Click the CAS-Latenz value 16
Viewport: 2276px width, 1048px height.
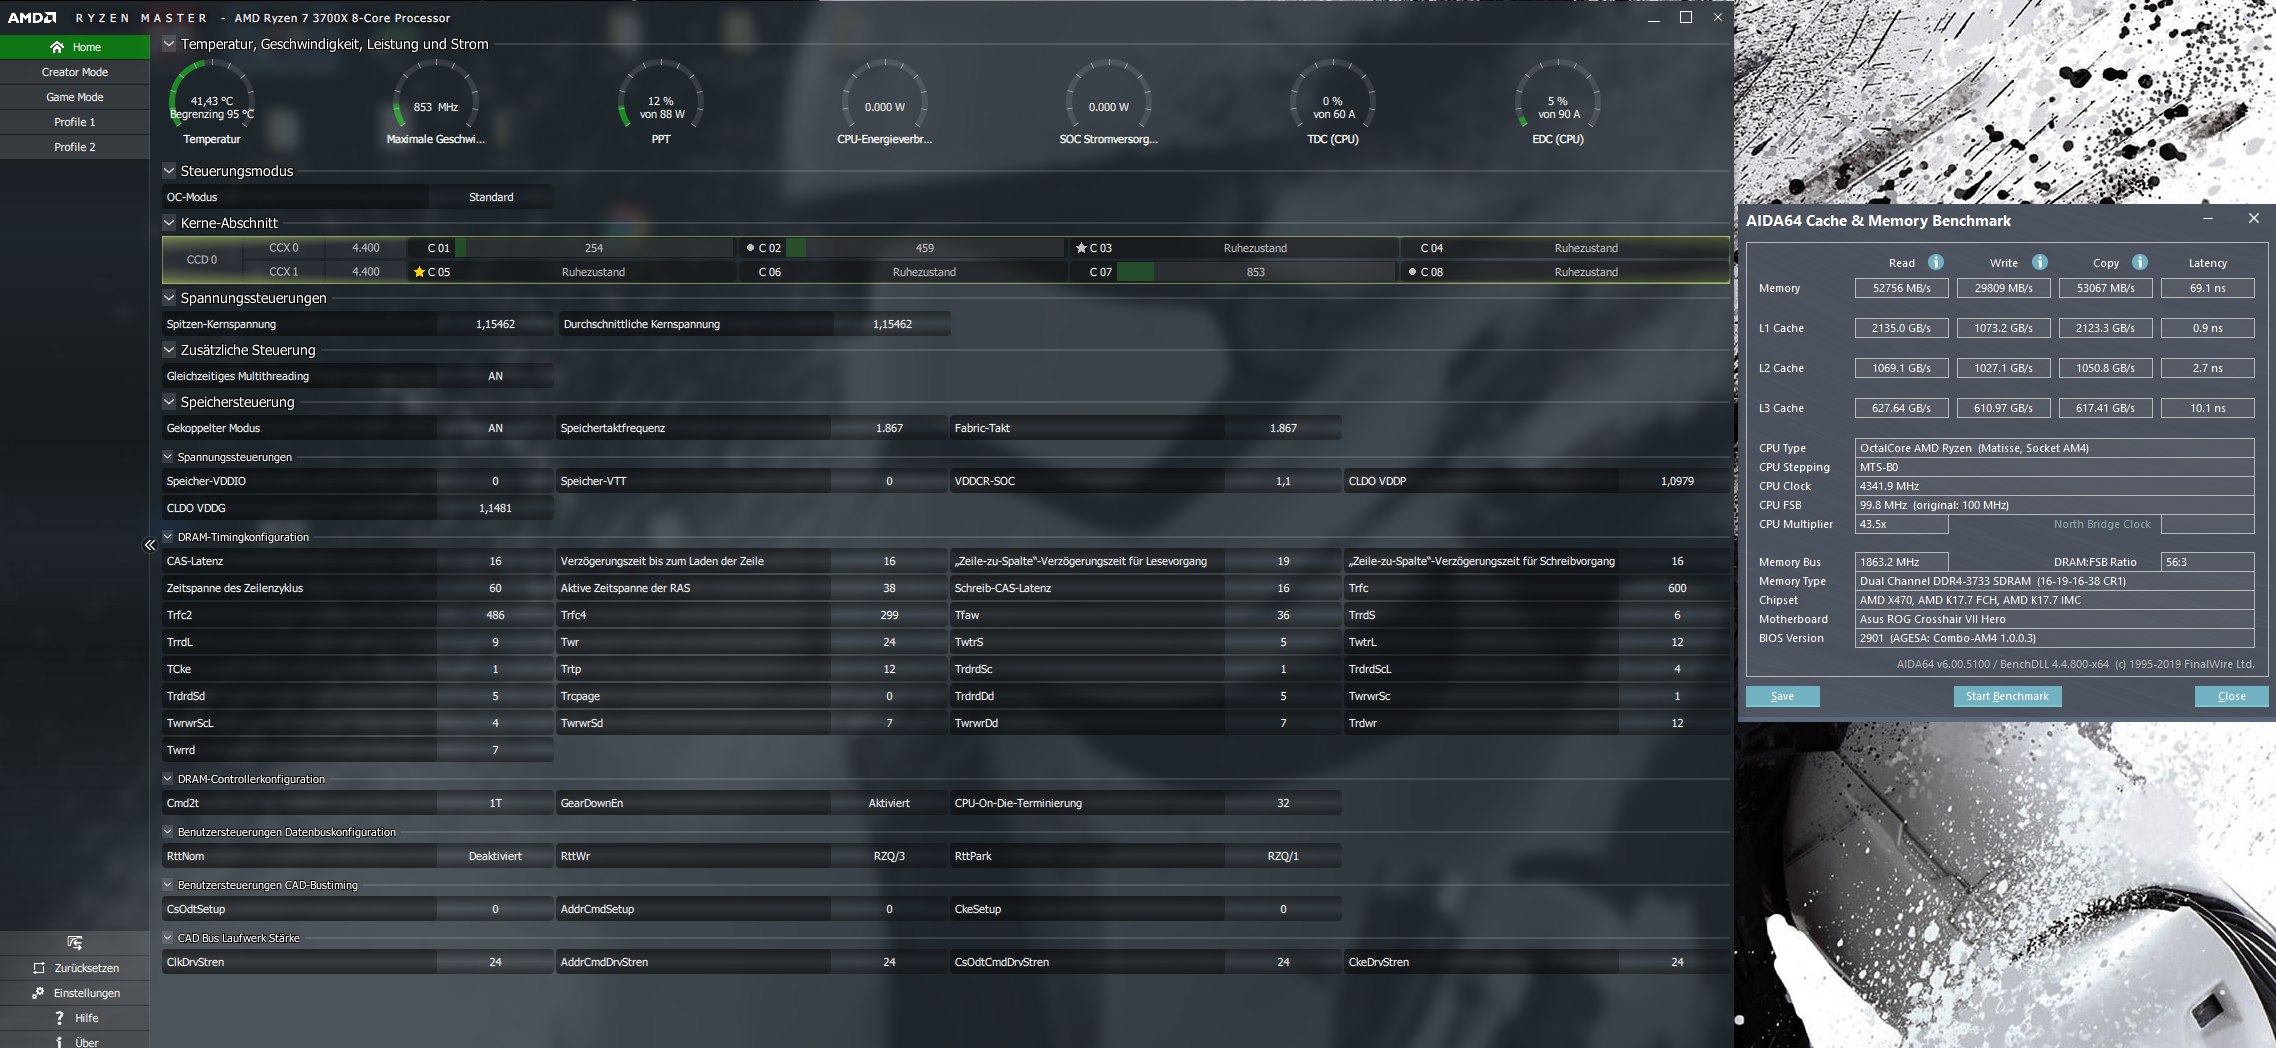(x=495, y=561)
